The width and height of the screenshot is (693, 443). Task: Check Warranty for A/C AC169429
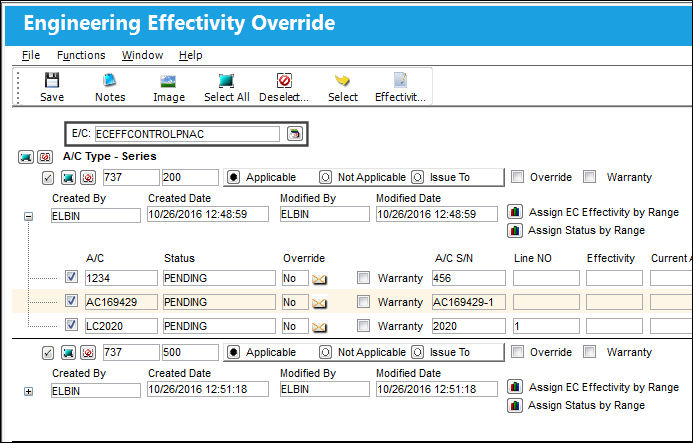pyautogui.click(x=363, y=302)
